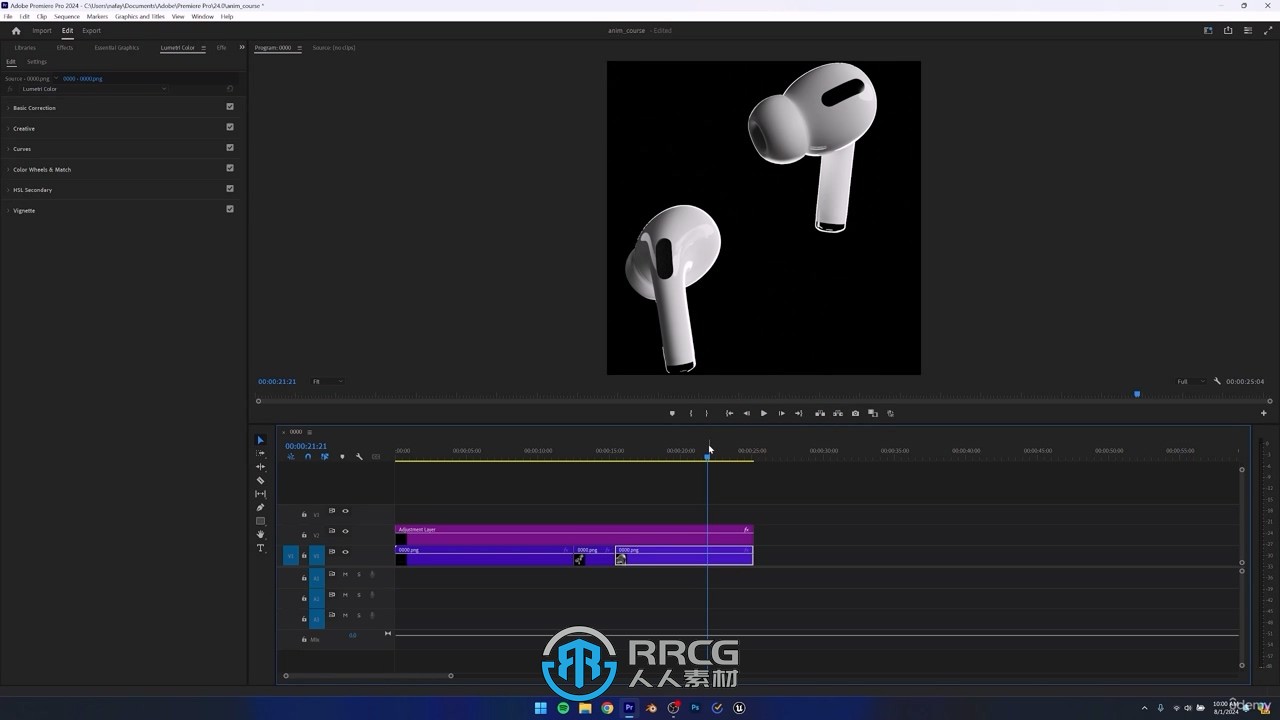This screenshot has width=1280, height=720.
Task: Select the Ripple Edit tool
Action: point(261,467)
